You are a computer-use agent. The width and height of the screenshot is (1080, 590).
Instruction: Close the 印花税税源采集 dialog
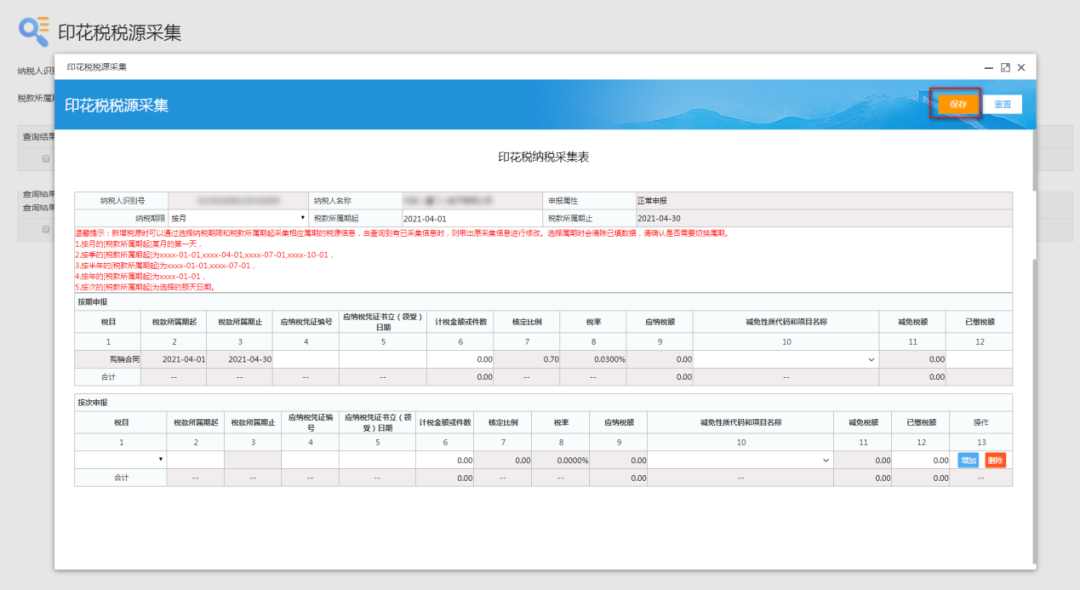[x=1021, y=67]
